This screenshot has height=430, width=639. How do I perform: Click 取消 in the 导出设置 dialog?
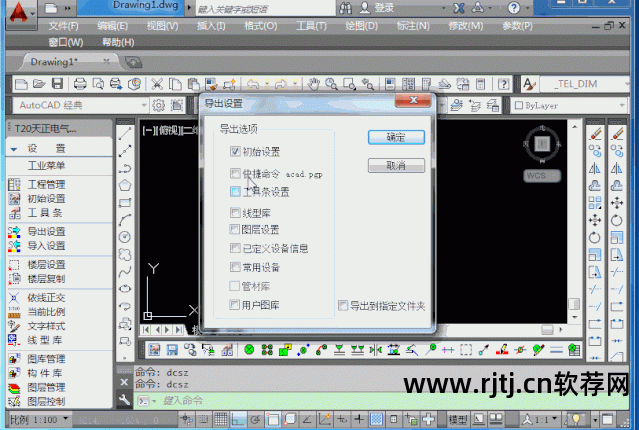click(396, 165)
